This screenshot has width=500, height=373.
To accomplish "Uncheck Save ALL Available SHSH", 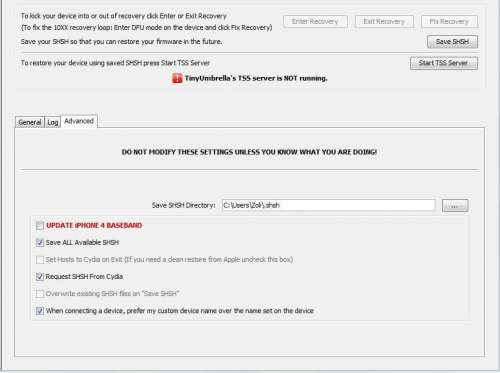I will click(40, 243).
